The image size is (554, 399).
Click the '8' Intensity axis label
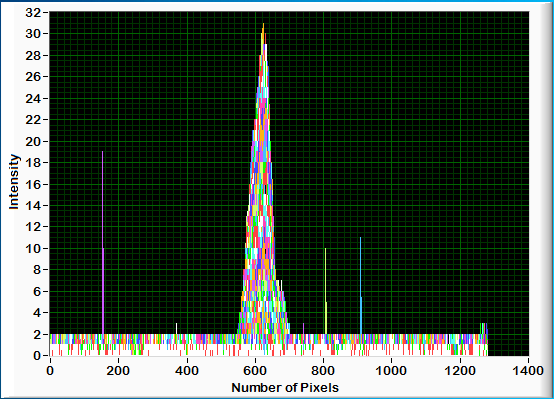pyautogui.click(x=36, y=270)
